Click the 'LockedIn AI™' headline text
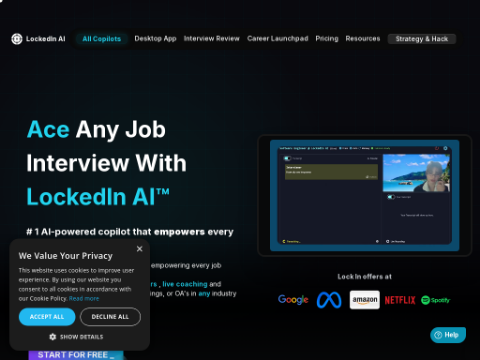 pos(98,197)
